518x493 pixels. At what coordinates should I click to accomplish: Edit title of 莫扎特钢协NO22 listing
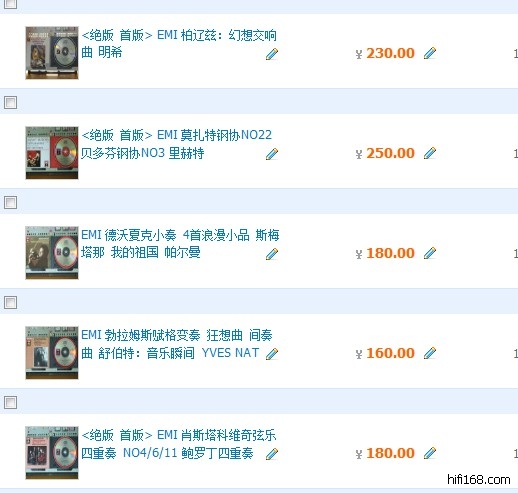tap(272, 154)
